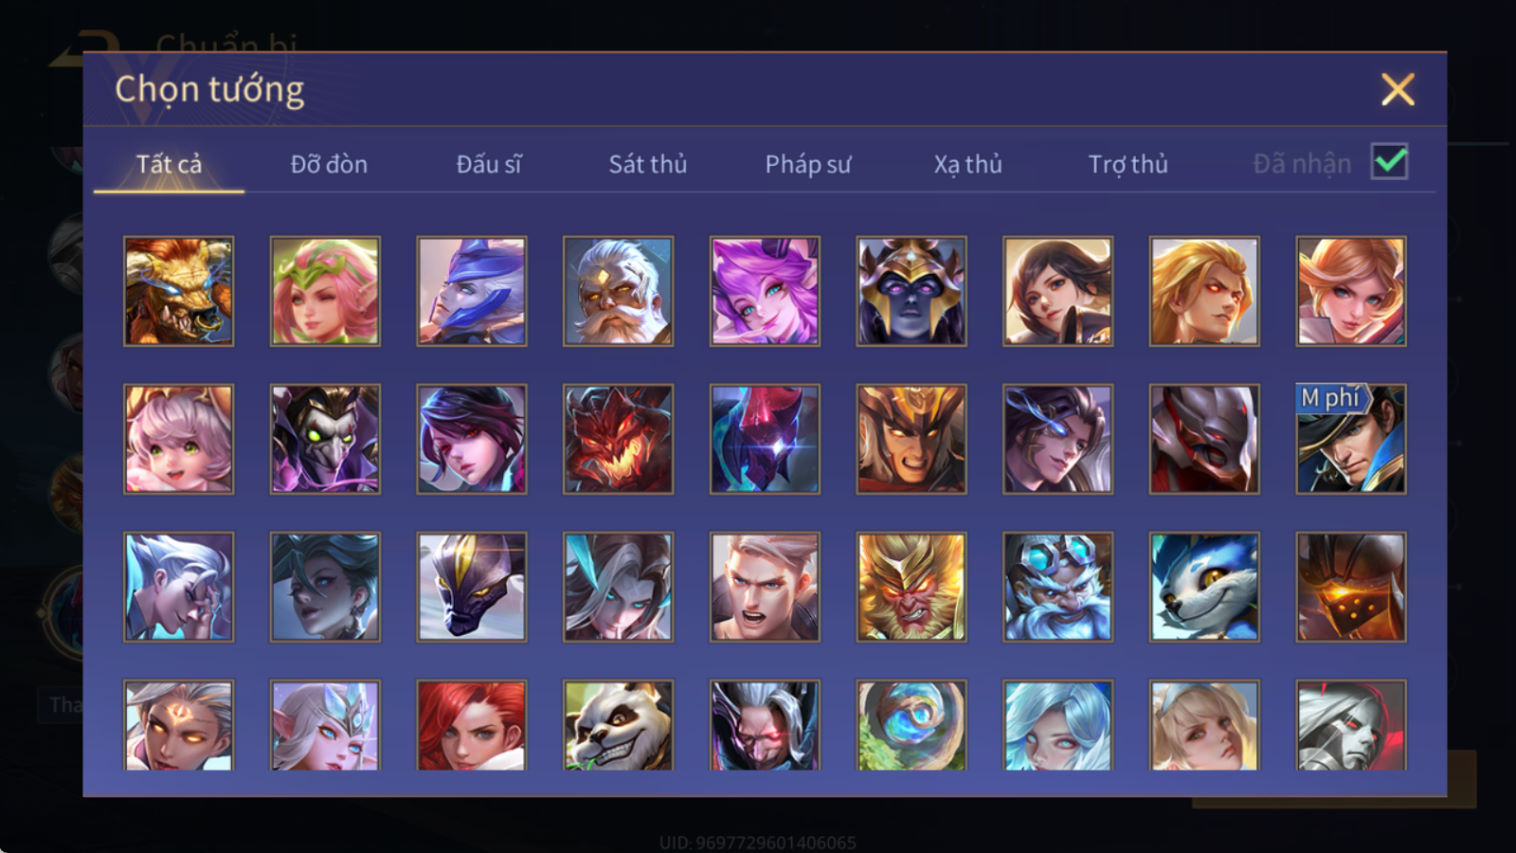Close the 'Chọn tướng' dialog
Screen dimensions: 1516x853
1398,89
